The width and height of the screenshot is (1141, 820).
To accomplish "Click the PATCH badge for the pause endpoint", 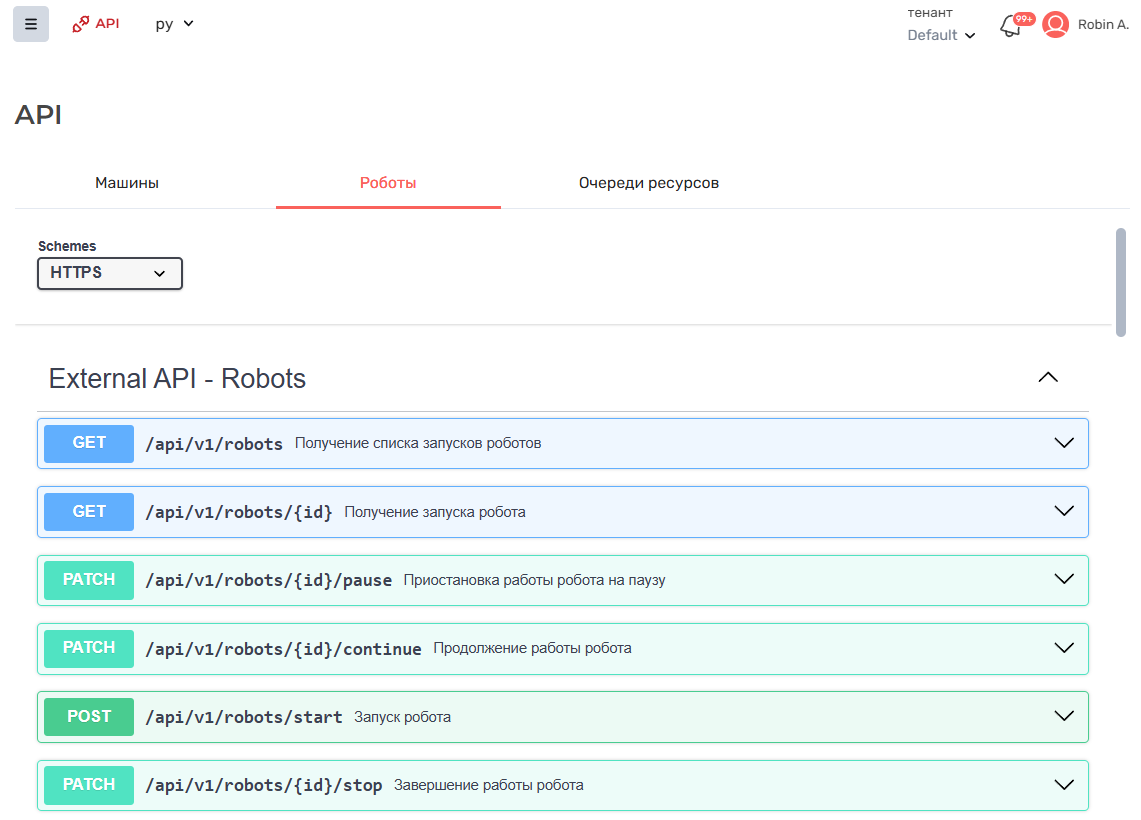I will pos(89,580).
